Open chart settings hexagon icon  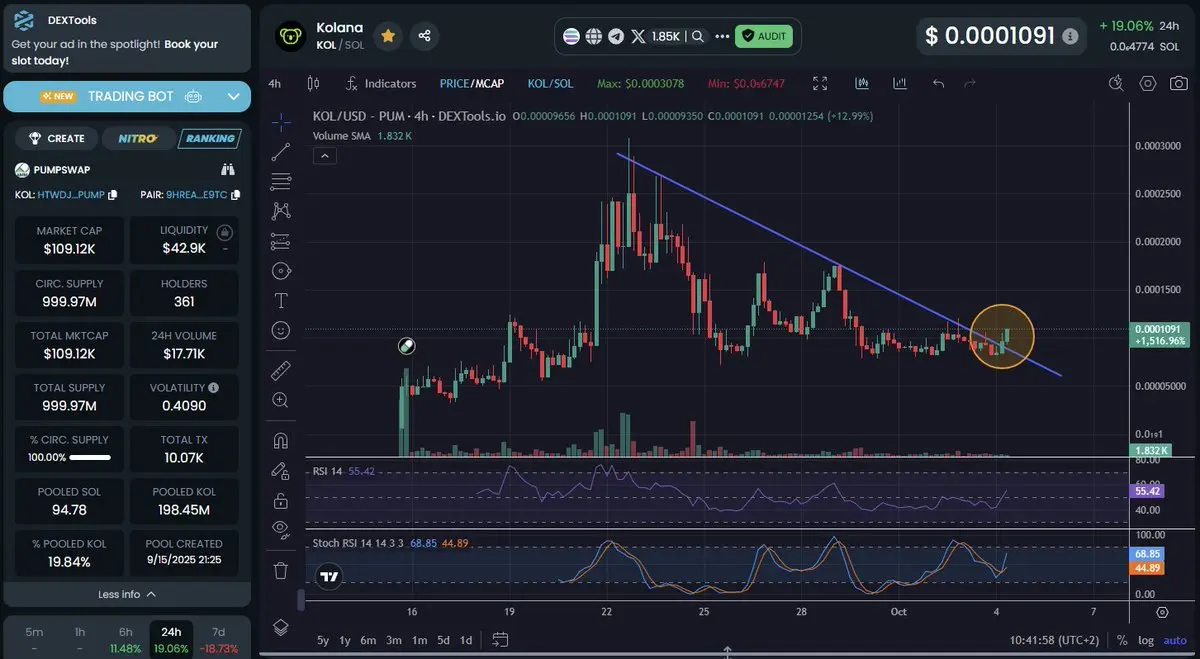point(1148,84)
